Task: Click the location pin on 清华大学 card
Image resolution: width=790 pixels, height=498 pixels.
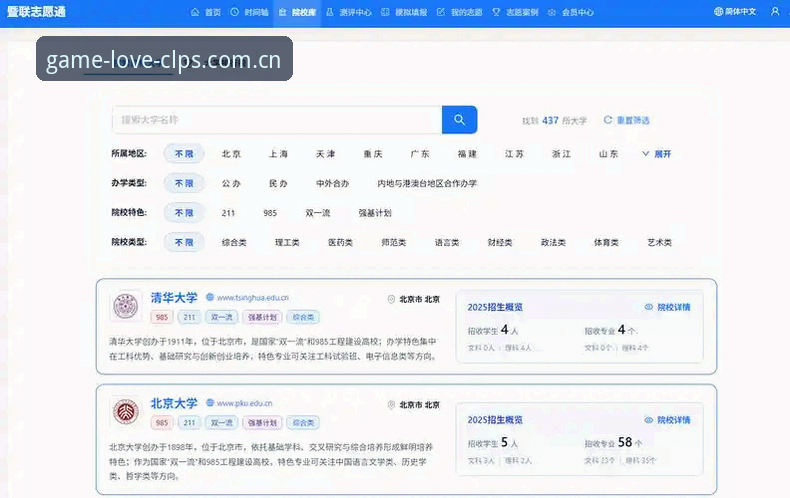Action: [x=391, y=299]
